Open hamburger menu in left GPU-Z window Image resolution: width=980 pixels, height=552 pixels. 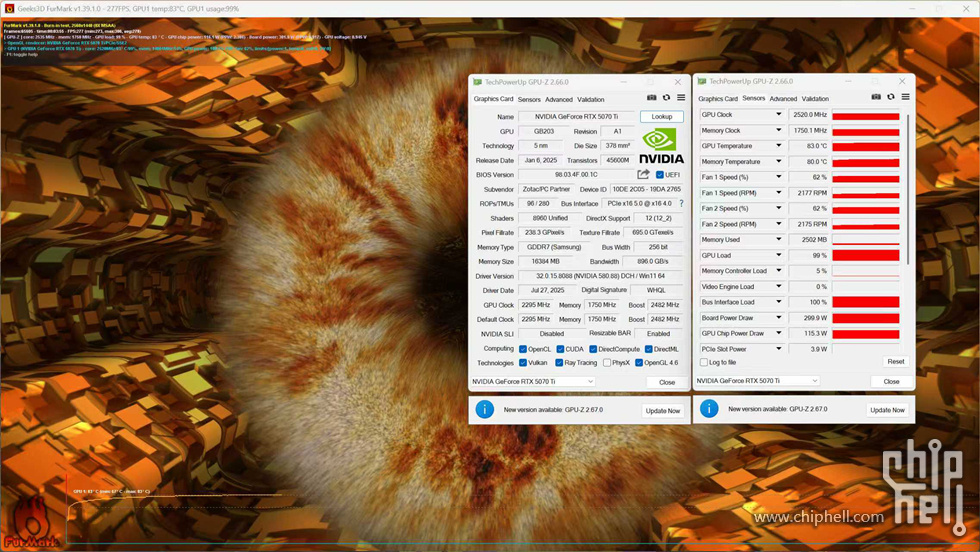coord(681,98)
